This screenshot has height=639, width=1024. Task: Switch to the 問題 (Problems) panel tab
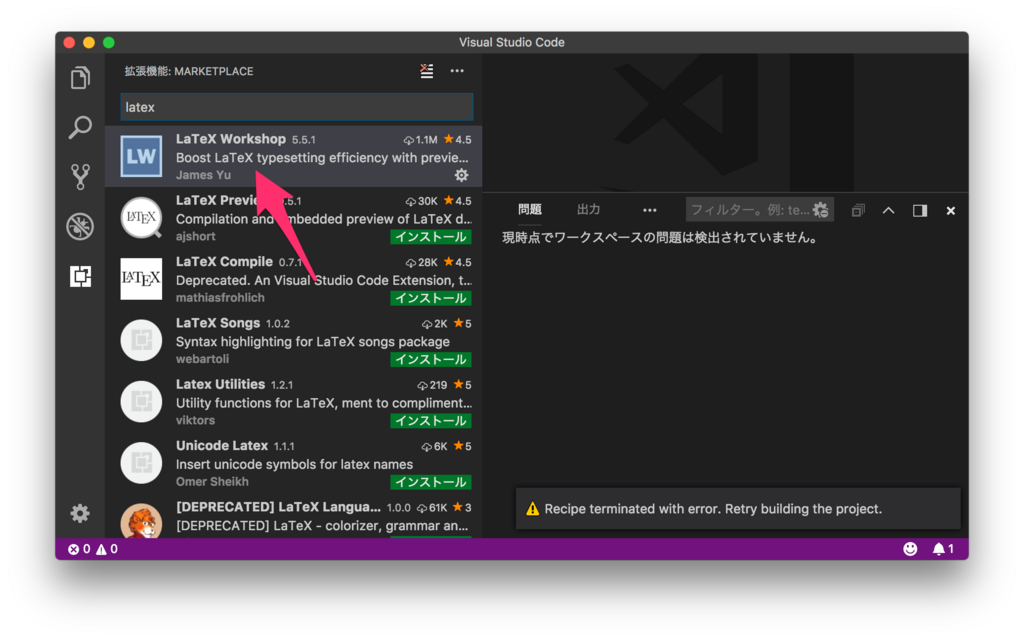click(x=530, y=210)
